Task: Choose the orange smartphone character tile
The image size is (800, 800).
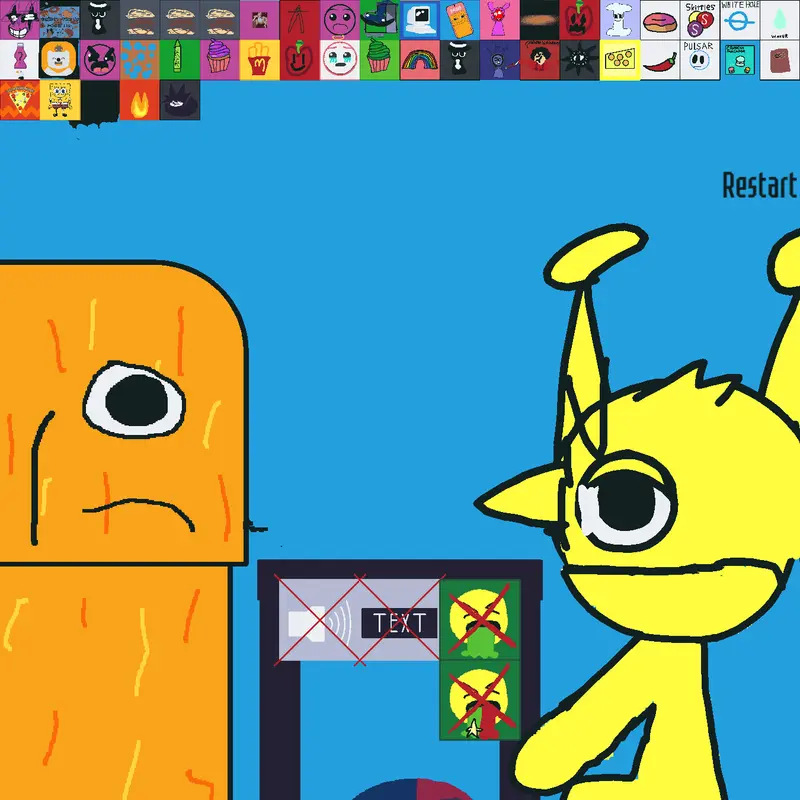Action: click(459, 20)
